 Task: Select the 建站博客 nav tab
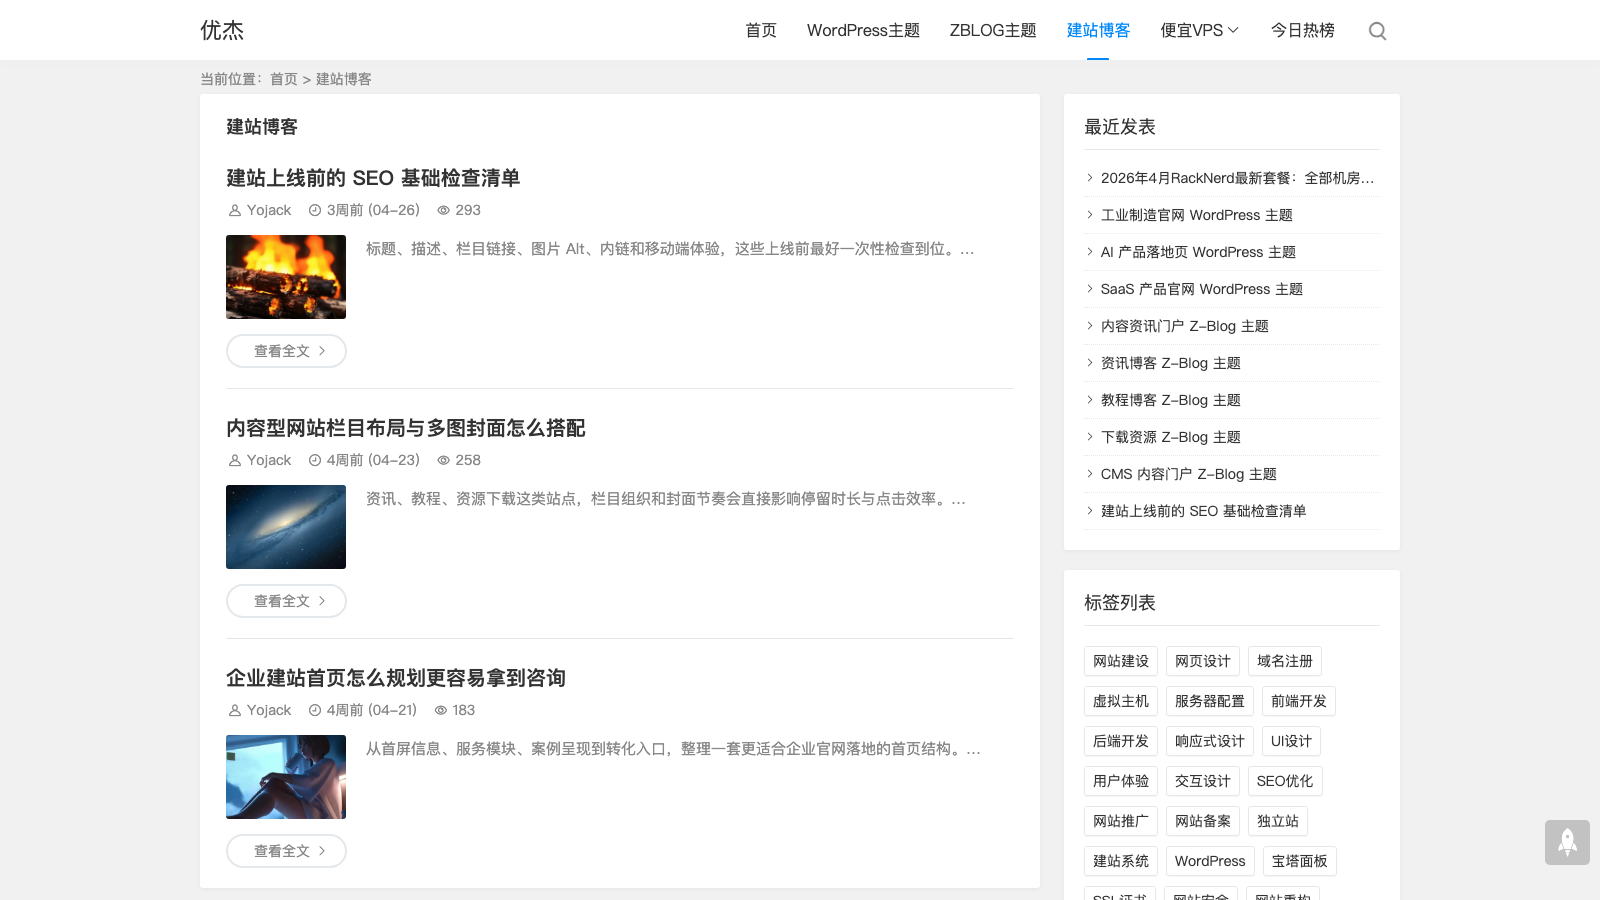pos(1098,30)
